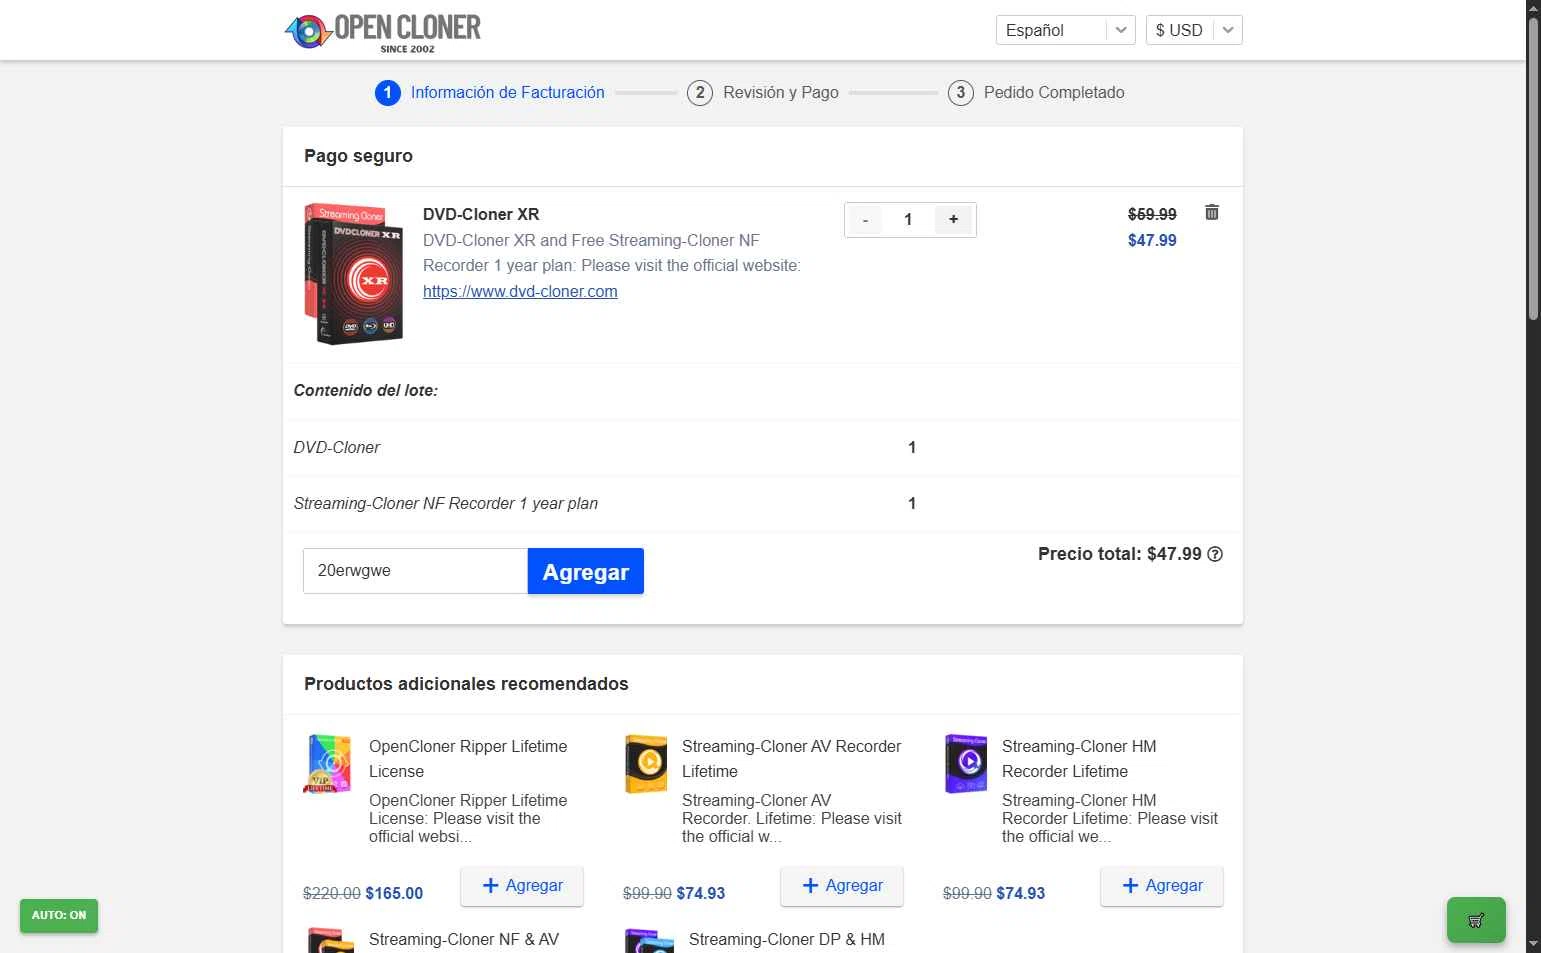Viewport: 1541px width, 953px height.
Task: Increase quantity with the plus button
Action: click(953, 220)
